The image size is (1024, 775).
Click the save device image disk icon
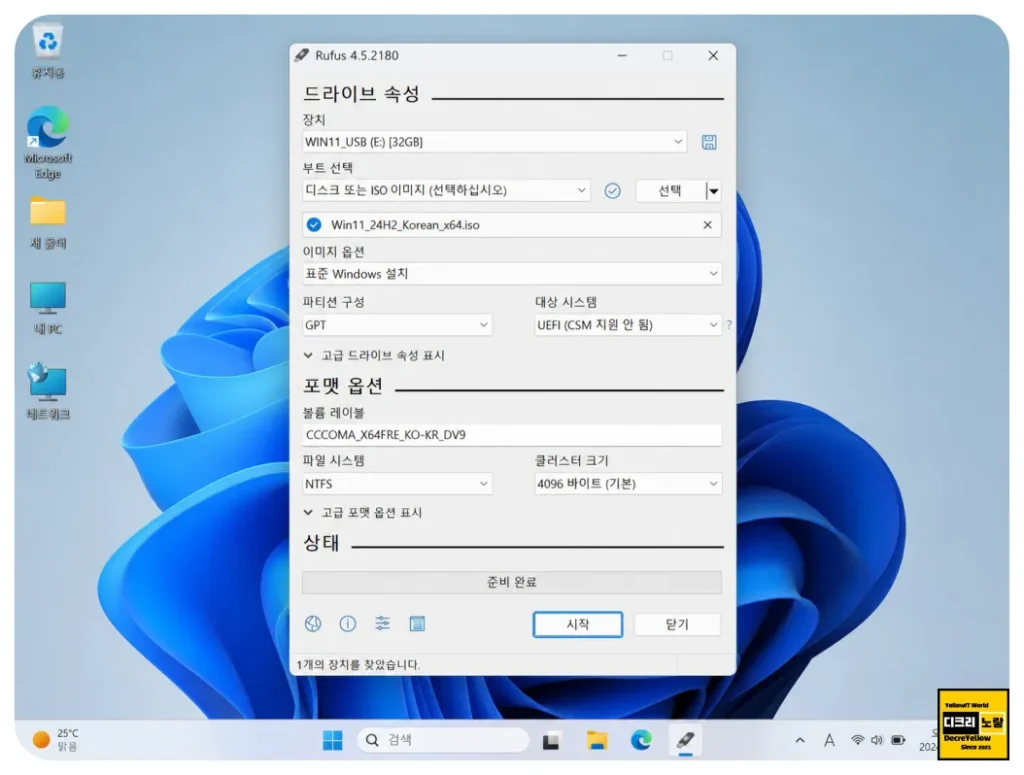point(709,142)
